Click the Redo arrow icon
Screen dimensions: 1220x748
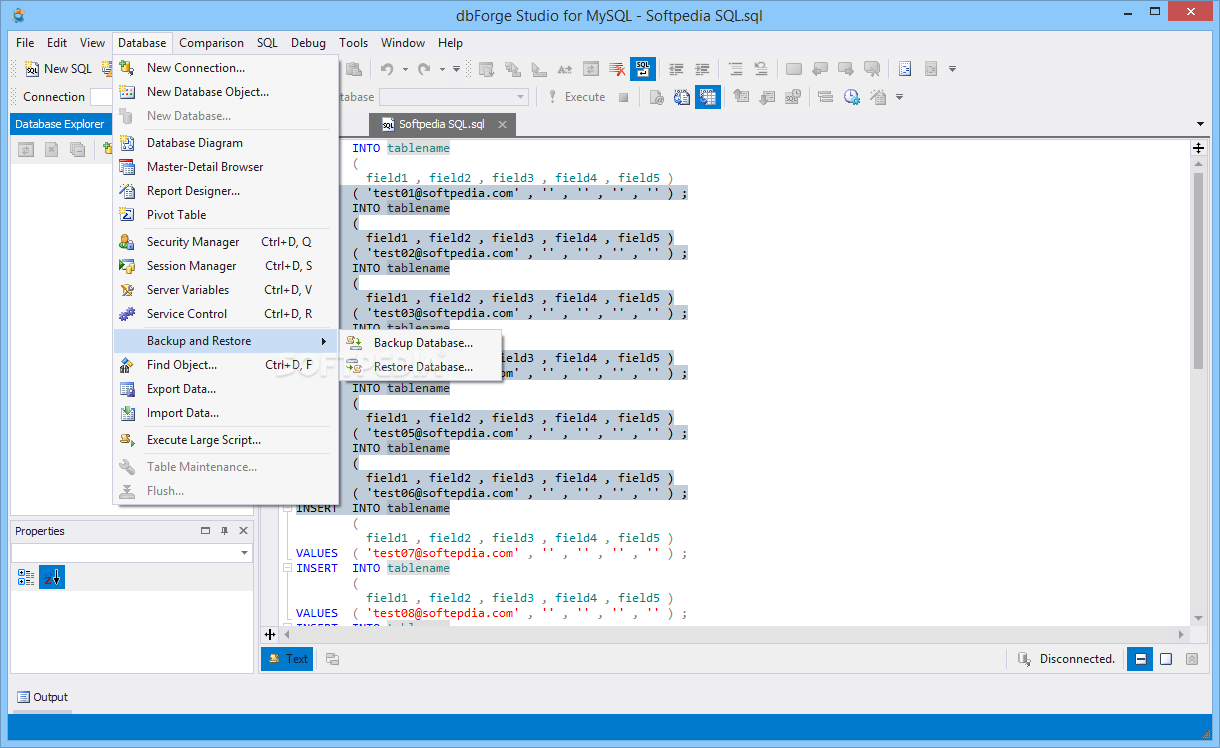424,69
